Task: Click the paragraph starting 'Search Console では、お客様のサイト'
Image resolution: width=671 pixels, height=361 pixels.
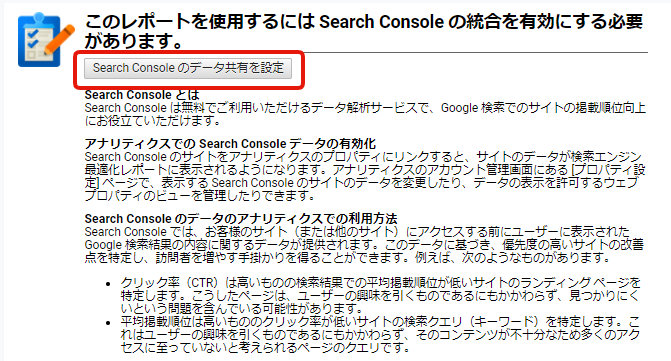Action: coord(364,245)
